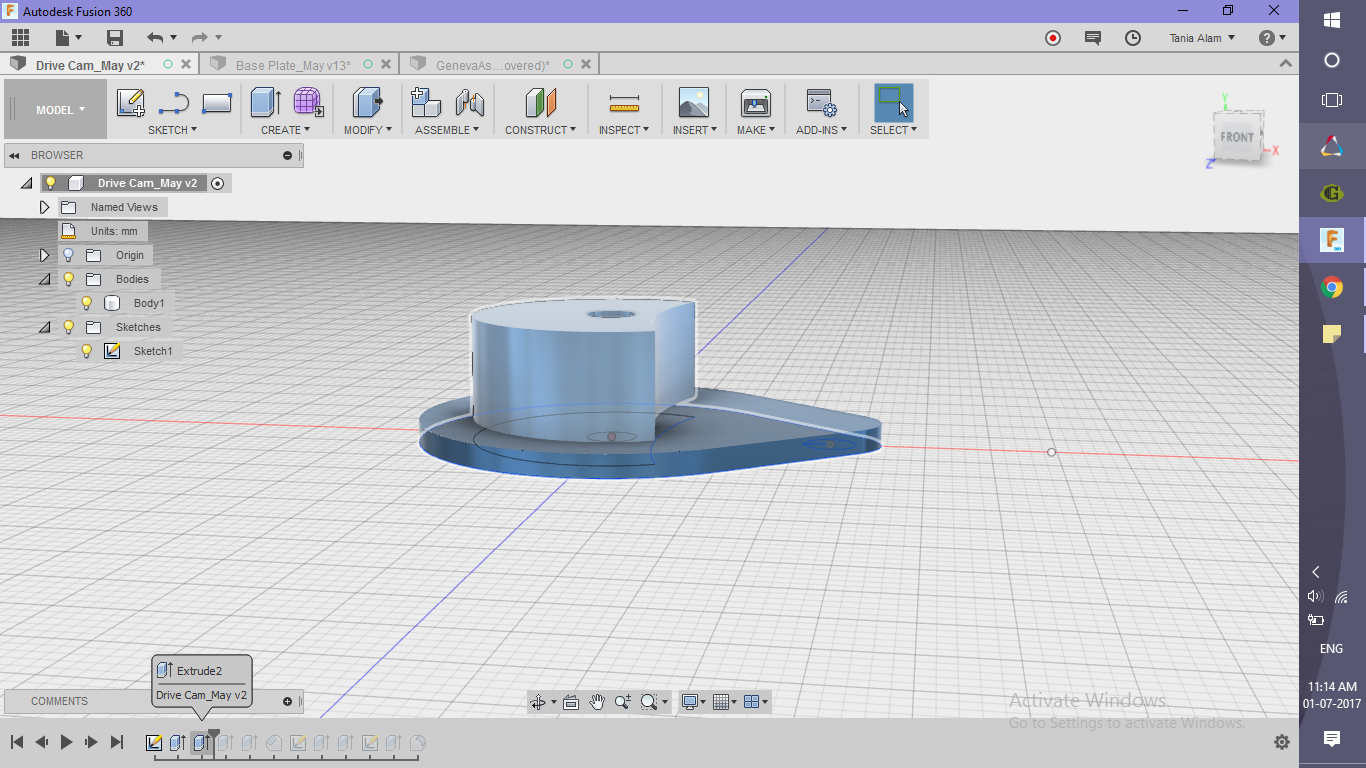
Task: Collapse the Bodies folder
Action: 44,279
